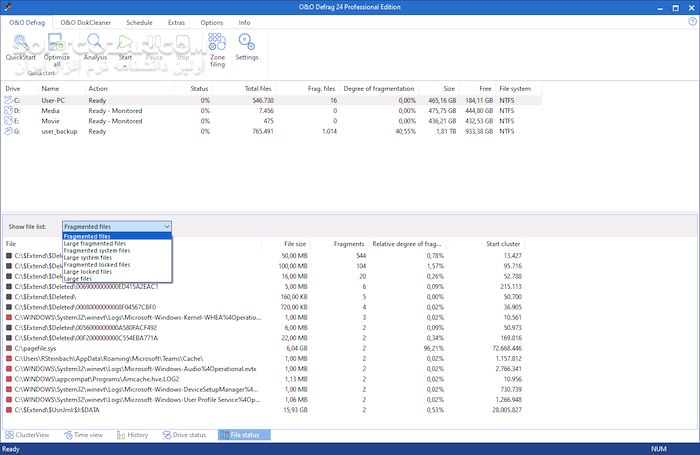
Task: Show the History view tab
Action: pyautogui.click(x=133, y=434)
